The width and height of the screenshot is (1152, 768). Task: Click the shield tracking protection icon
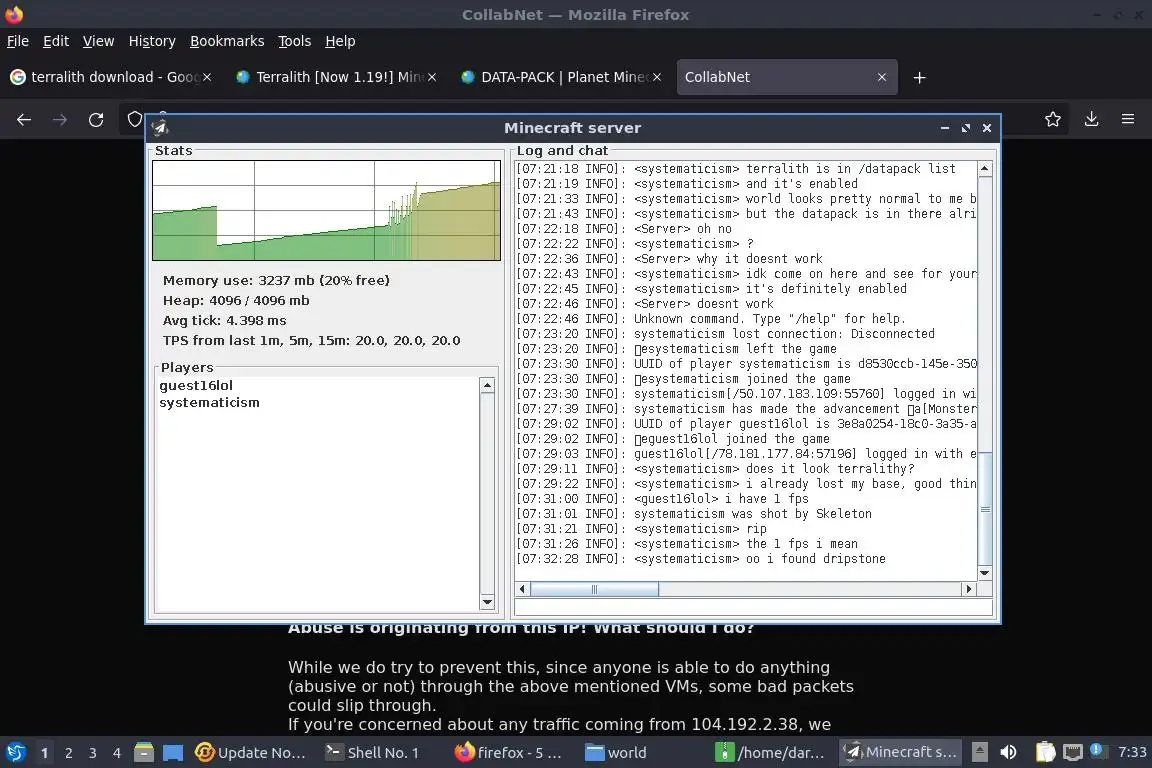(x=134, y=119)
